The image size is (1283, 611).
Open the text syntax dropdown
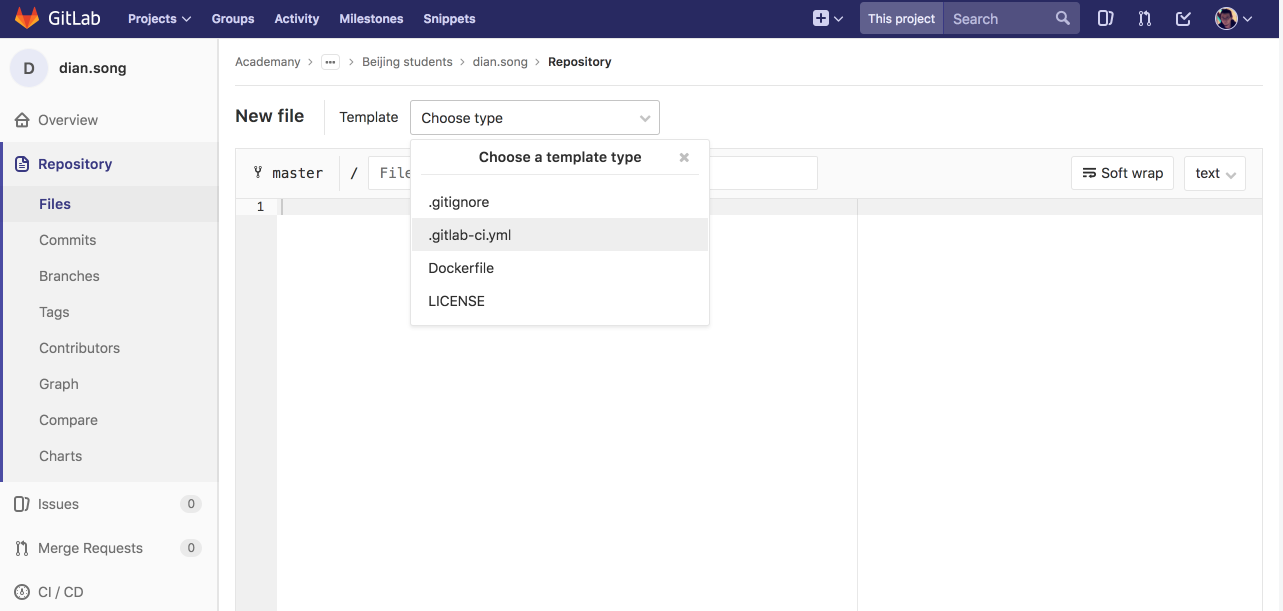(x=1214, y=173)
